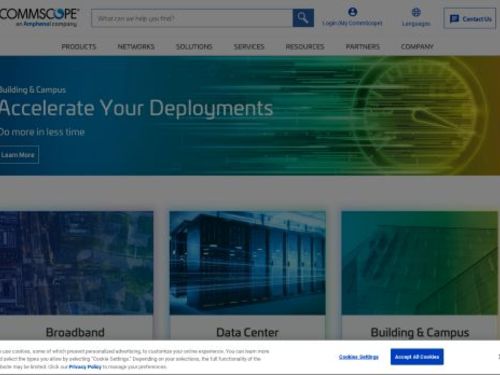Focus the 'What can we help you find?' search field
The width and height of the screenshot is (500, 375).
[192, 18]
